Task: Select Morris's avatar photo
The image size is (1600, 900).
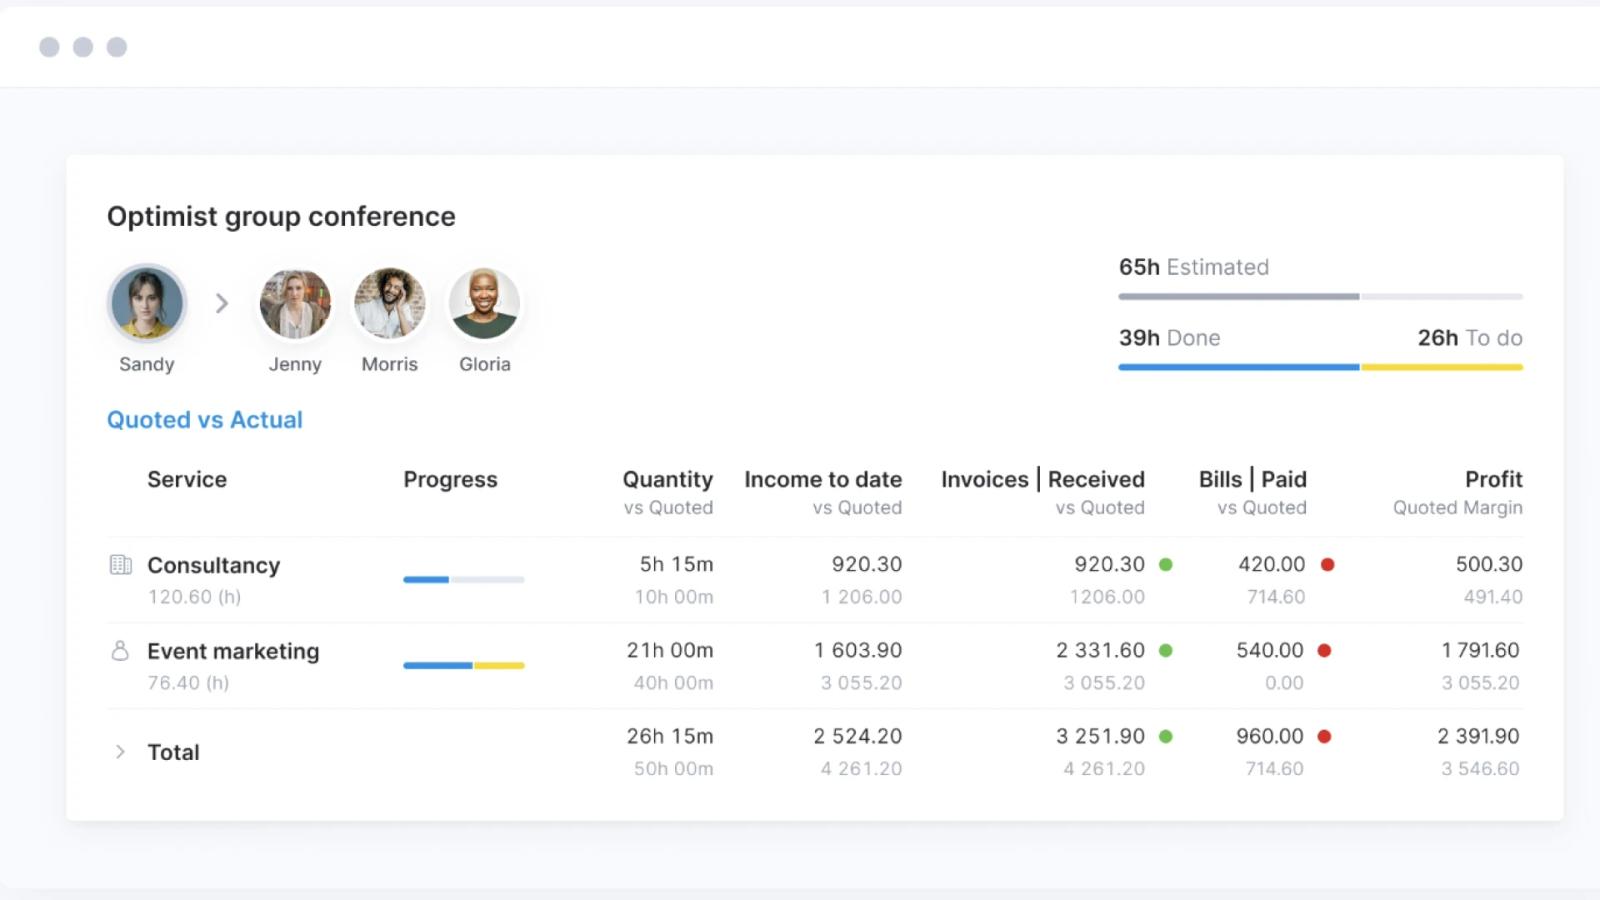Action: pos(390,303)
